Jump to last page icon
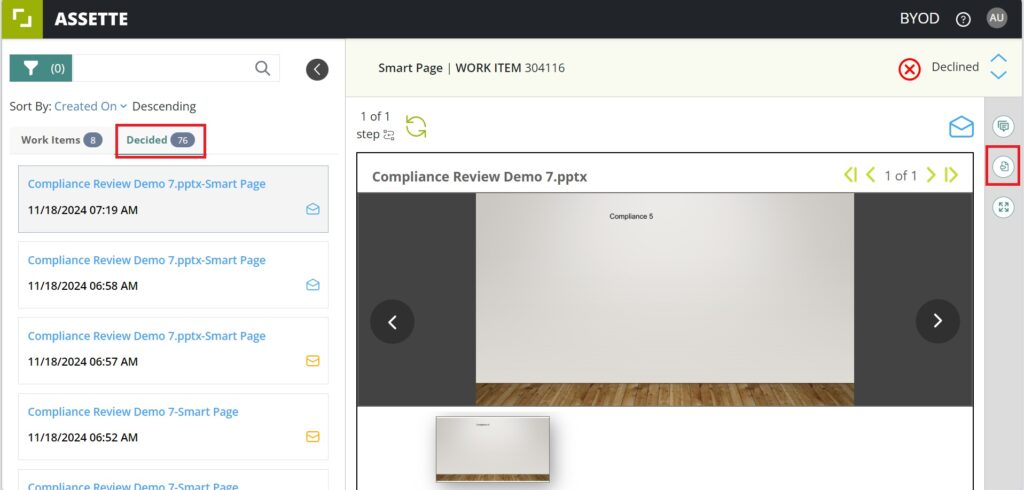 [952, 175]
